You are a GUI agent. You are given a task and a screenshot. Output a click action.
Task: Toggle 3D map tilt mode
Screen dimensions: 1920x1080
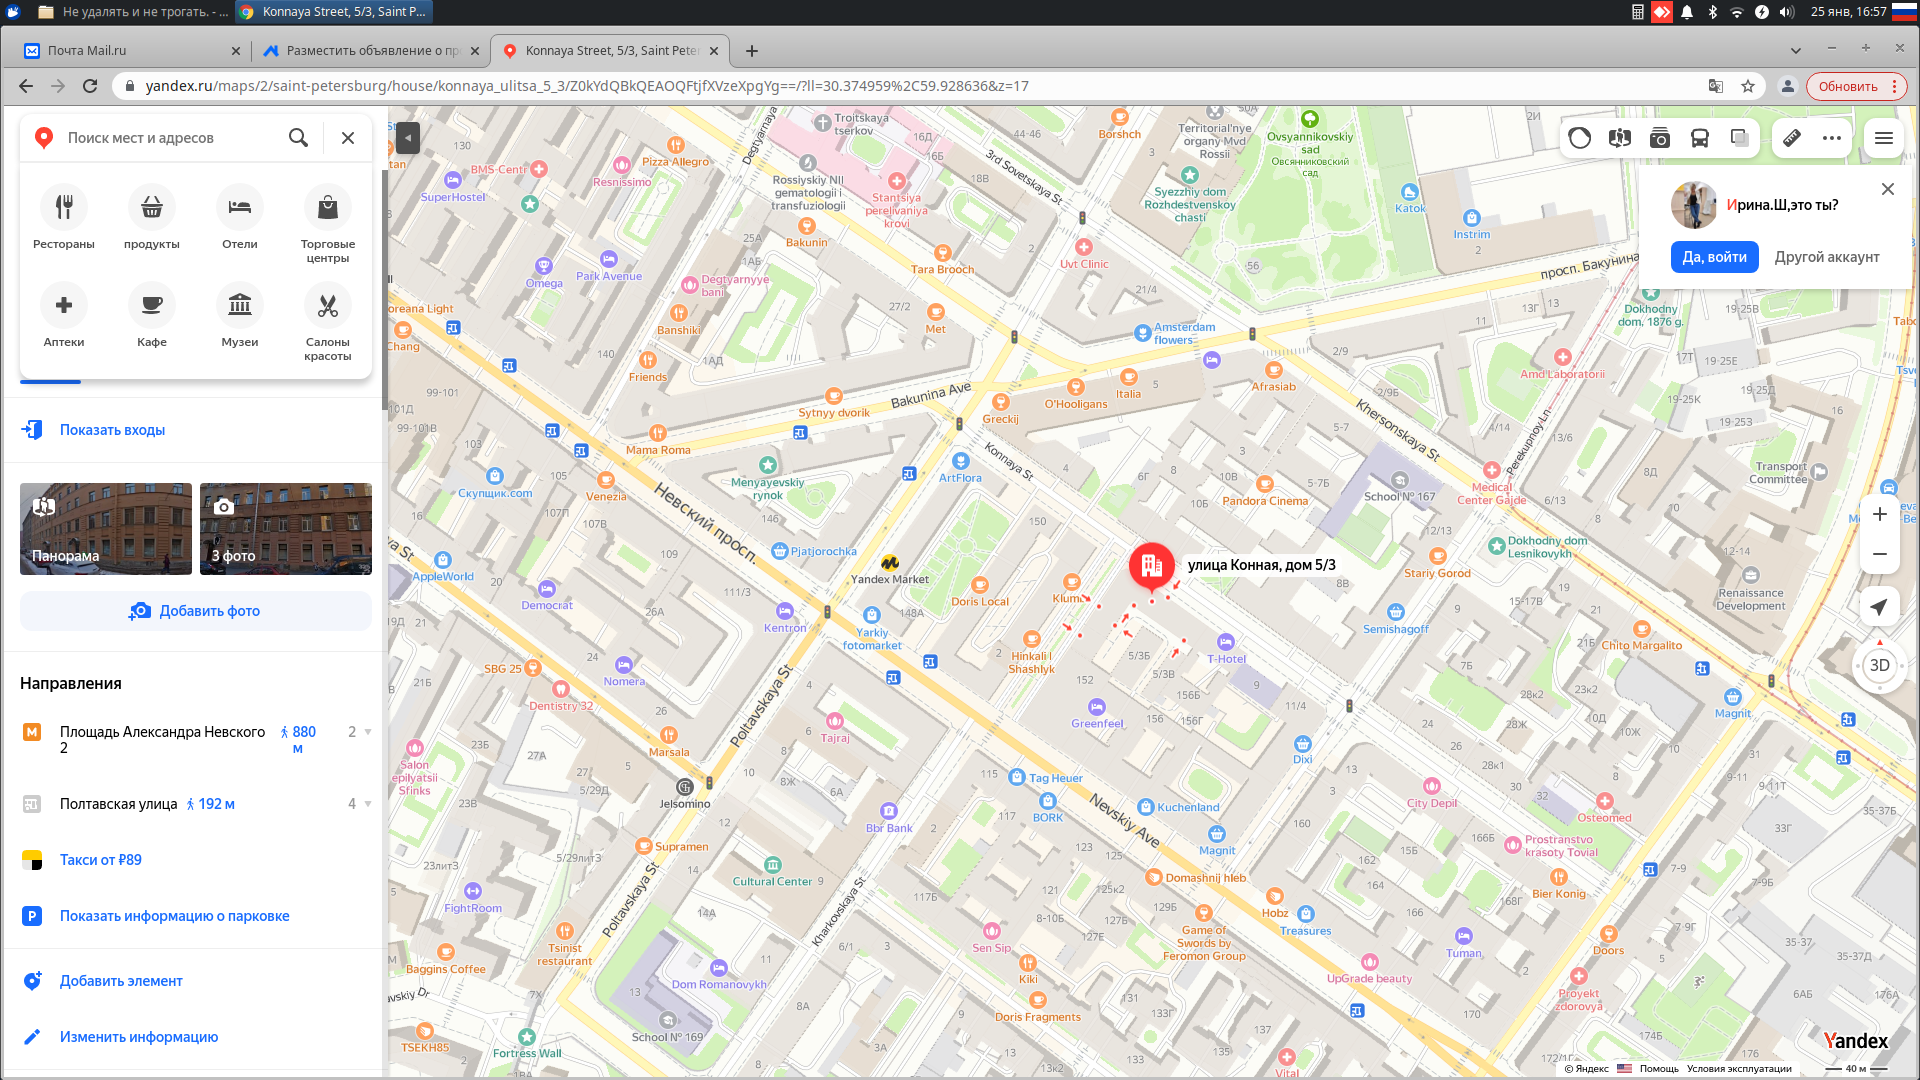(x=1879, y=666)
